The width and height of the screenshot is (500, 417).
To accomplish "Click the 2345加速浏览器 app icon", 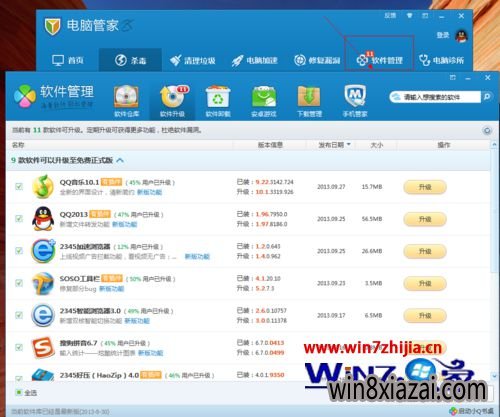I will pos(43,251).
